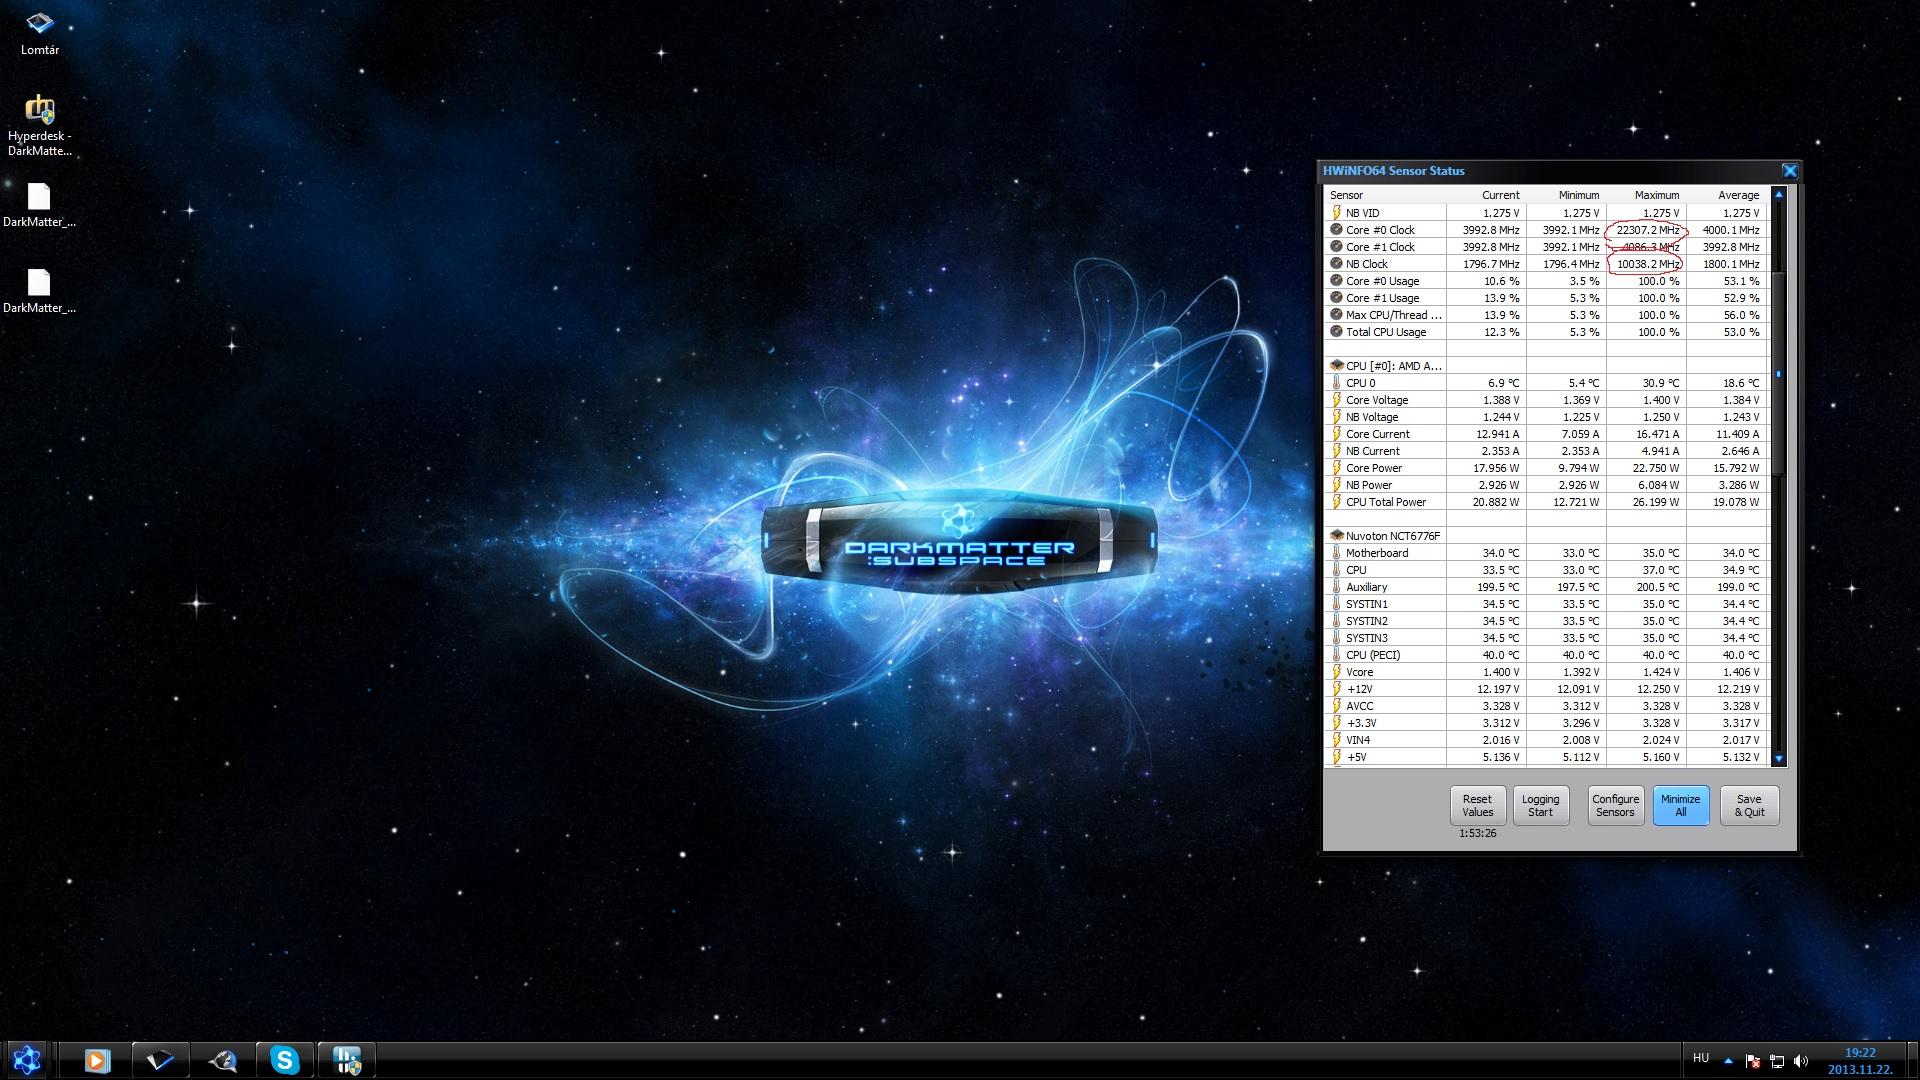The height and width of the screenshot is (1080, 1920).
Task: Select the CPU (PECI) row
Action: coord(1547,655)
